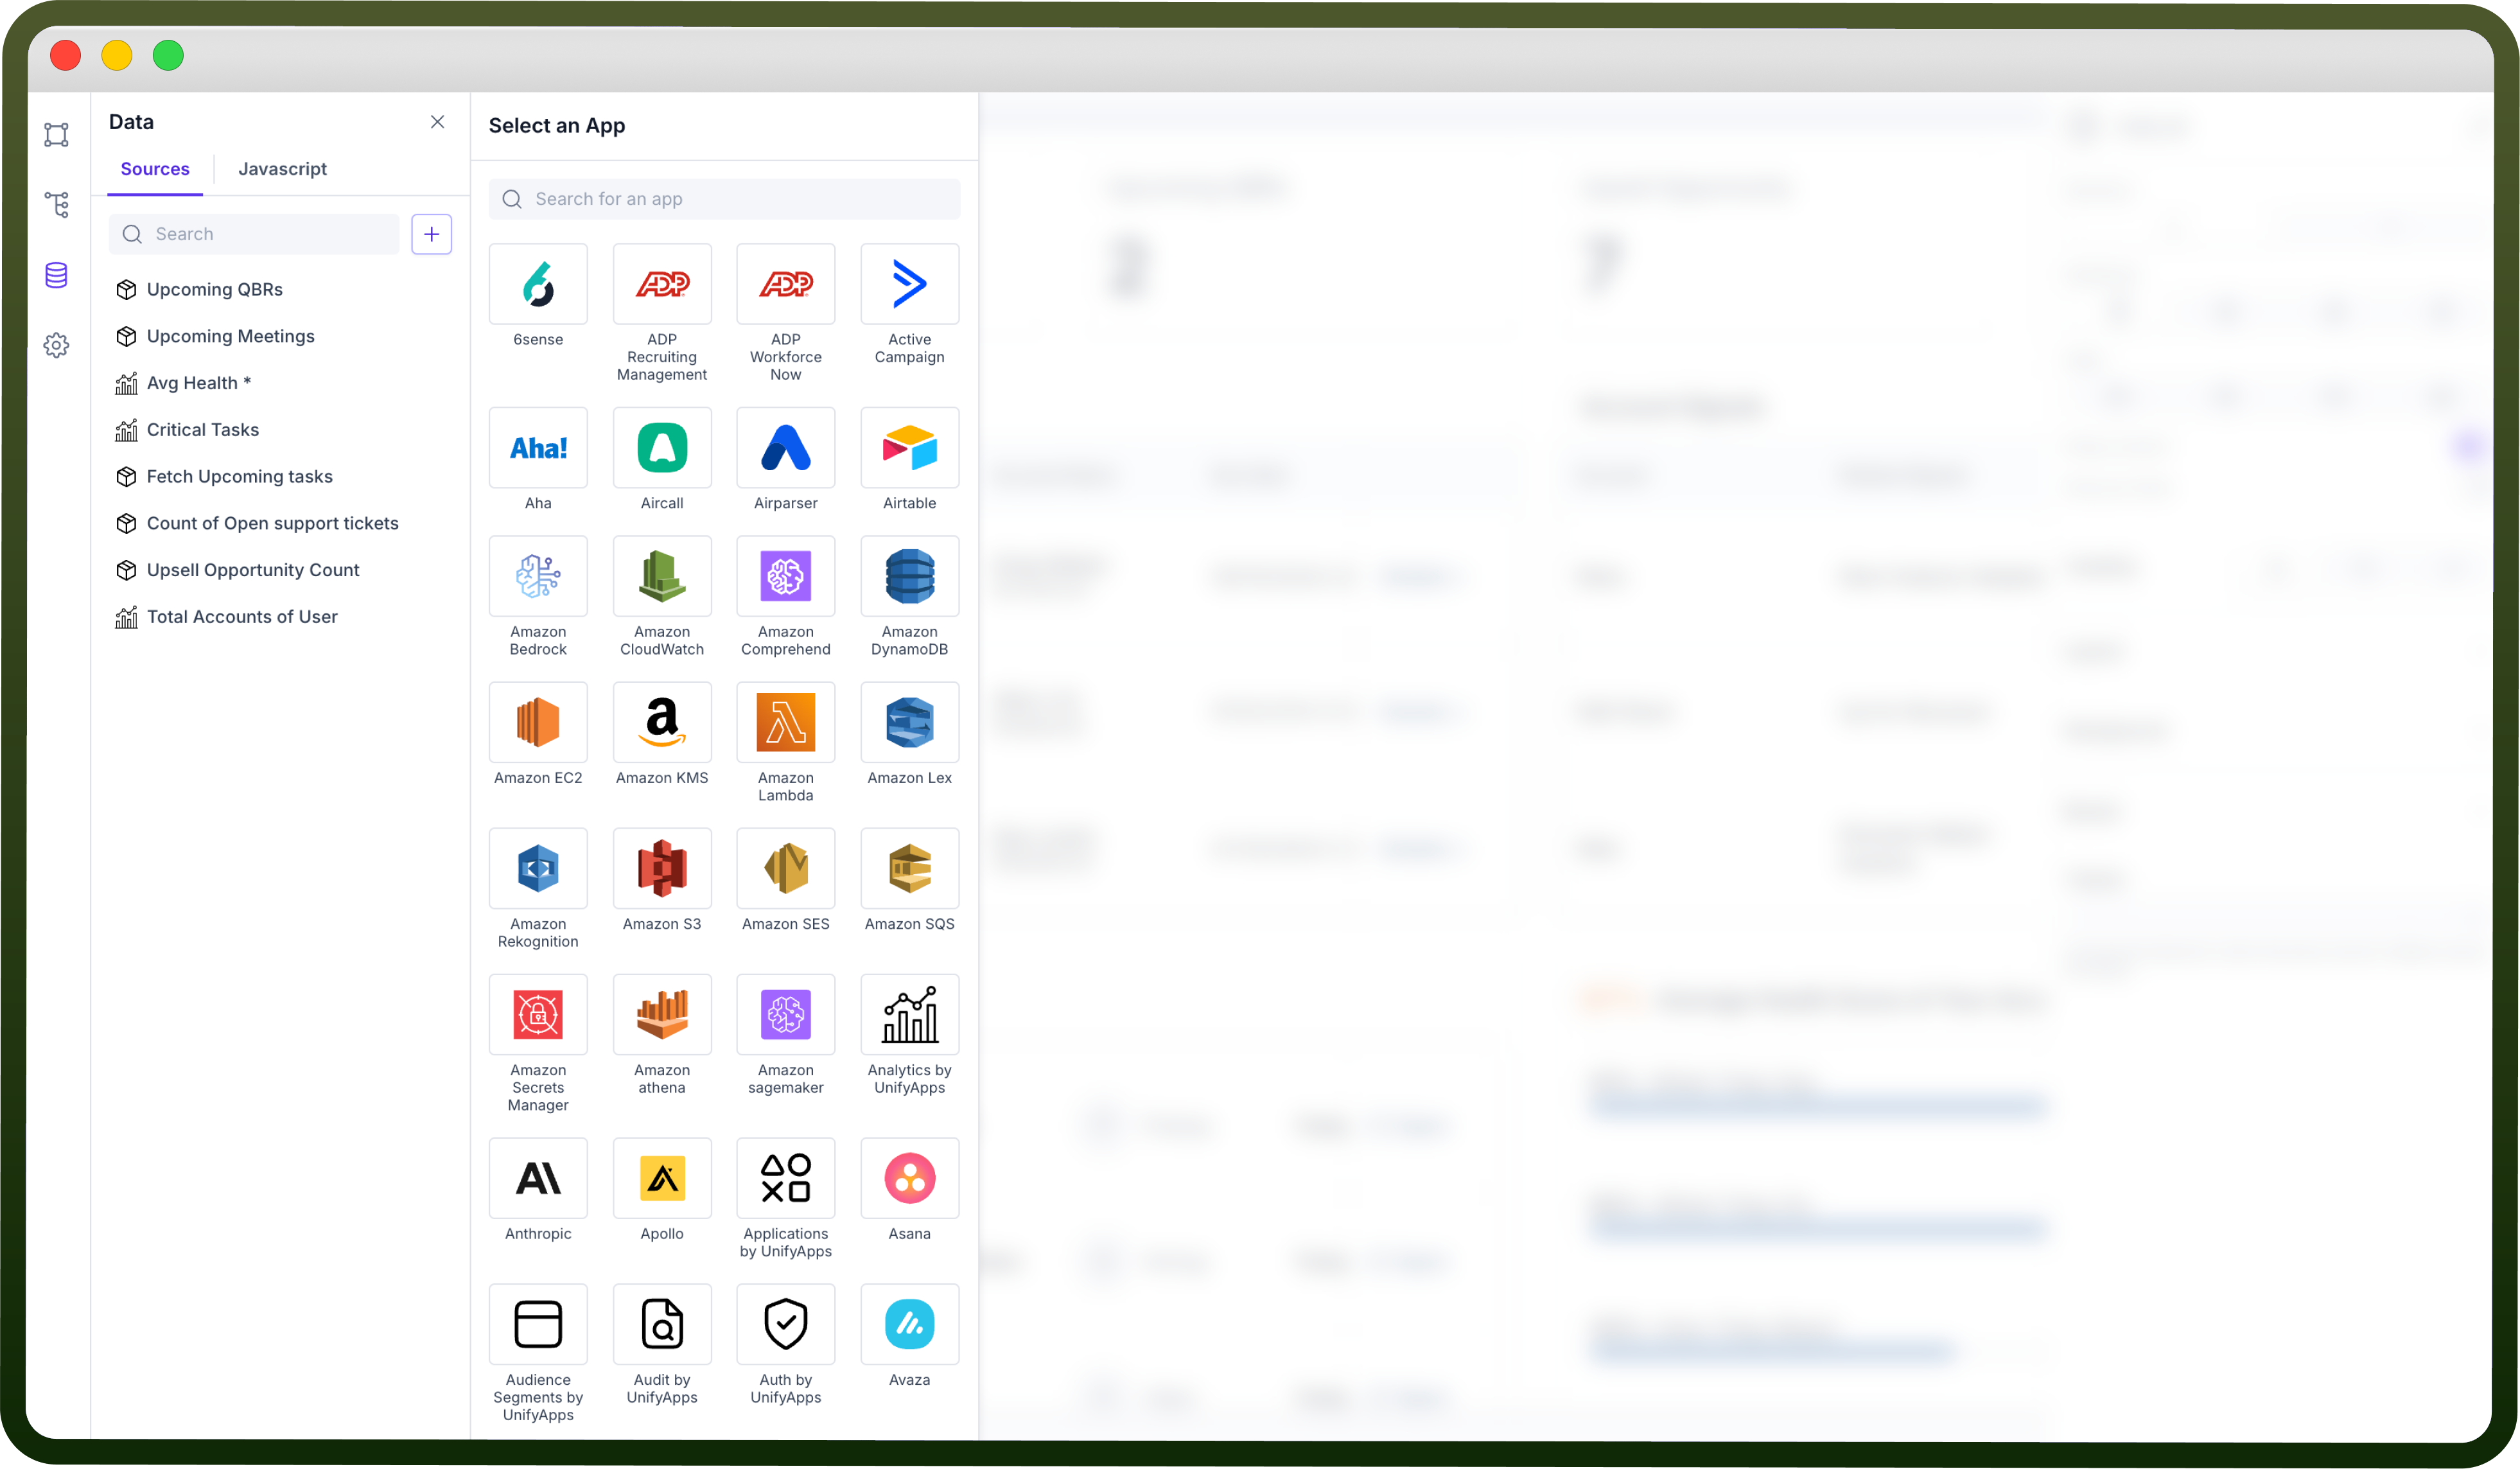Screen dimensions: 2520x1469
Task: Select the Amazon Rekognition app icon
Action: tap(538, 868)
